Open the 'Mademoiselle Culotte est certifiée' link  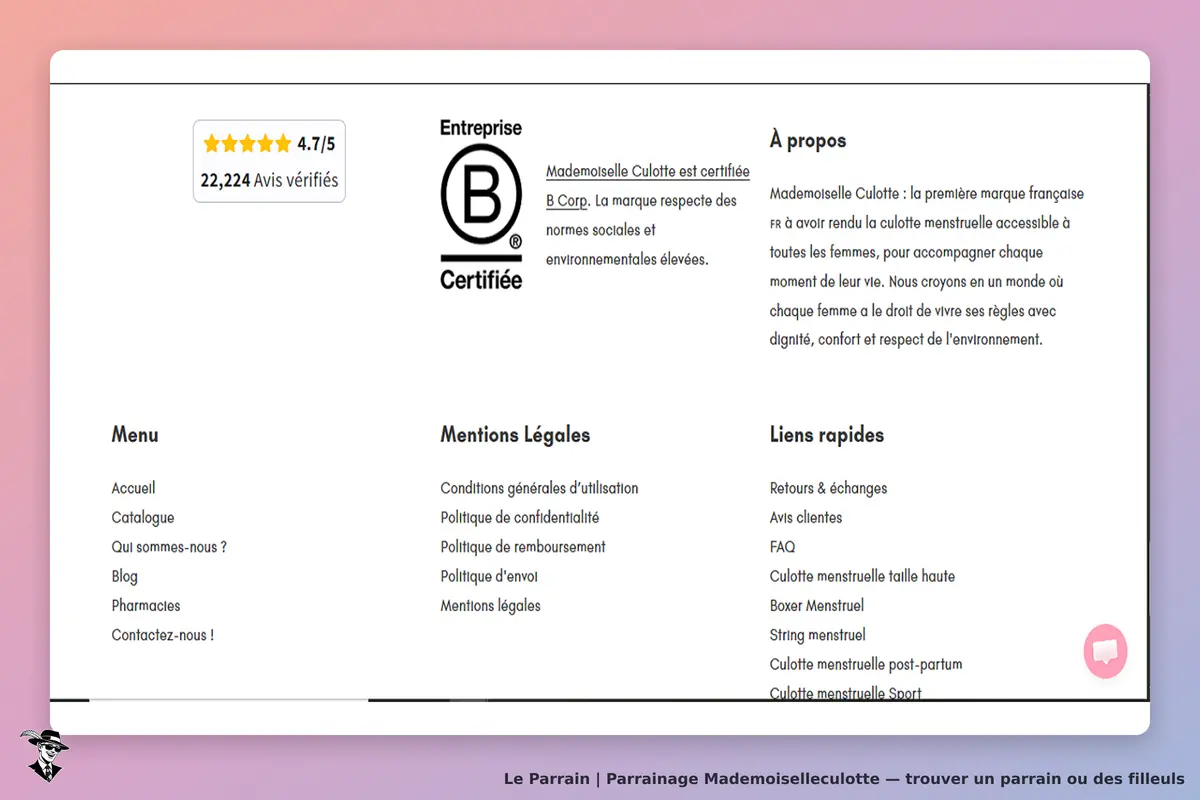pyautogui.click(x=648, y=186)
